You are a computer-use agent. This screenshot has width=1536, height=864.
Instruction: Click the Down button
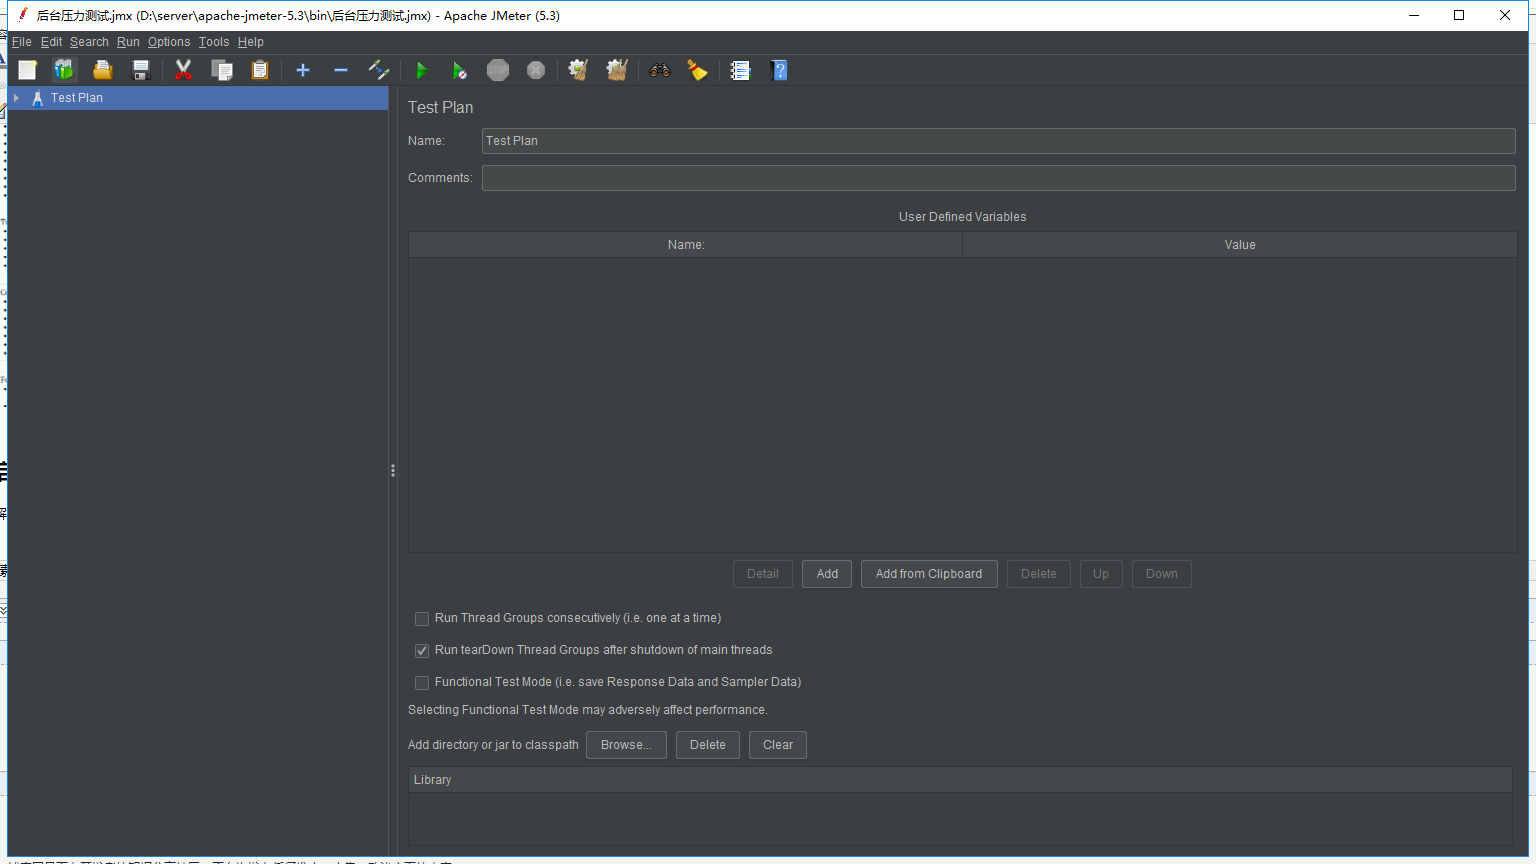[x=1162, y=574]
